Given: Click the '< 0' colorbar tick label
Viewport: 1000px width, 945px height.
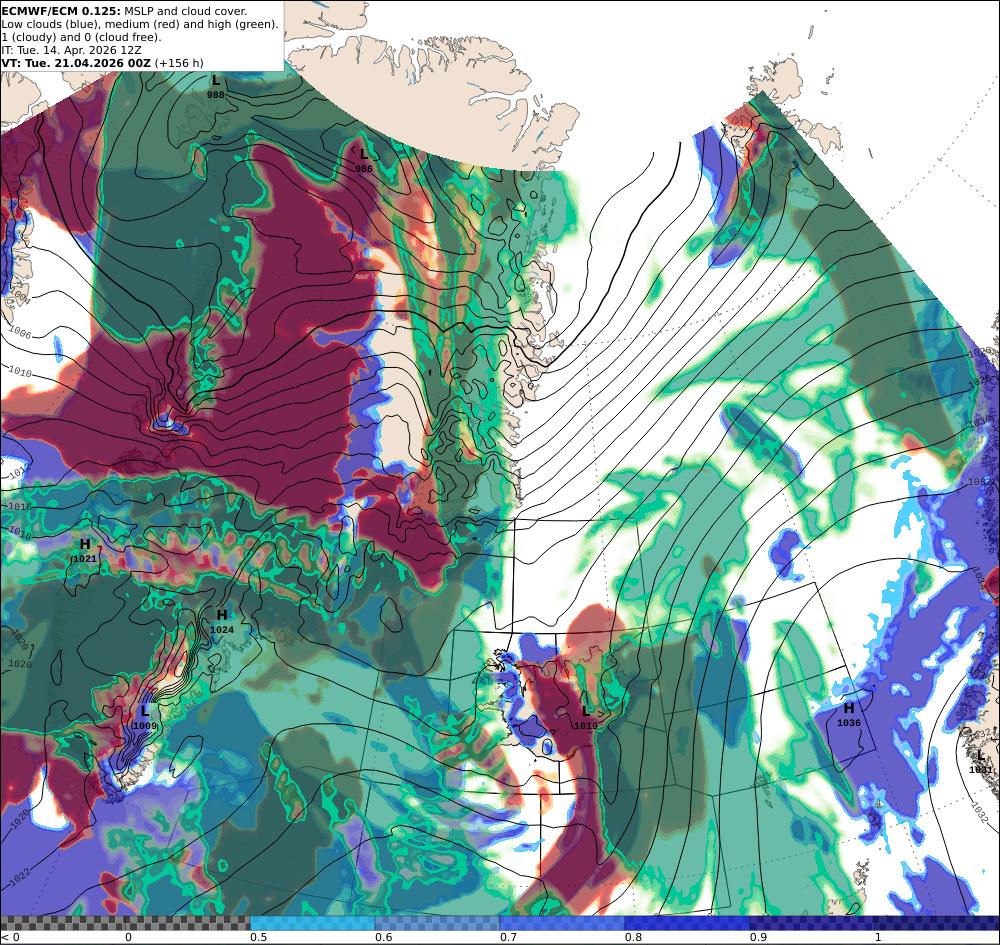Looking at the screenshot, I should click(11, 937).
